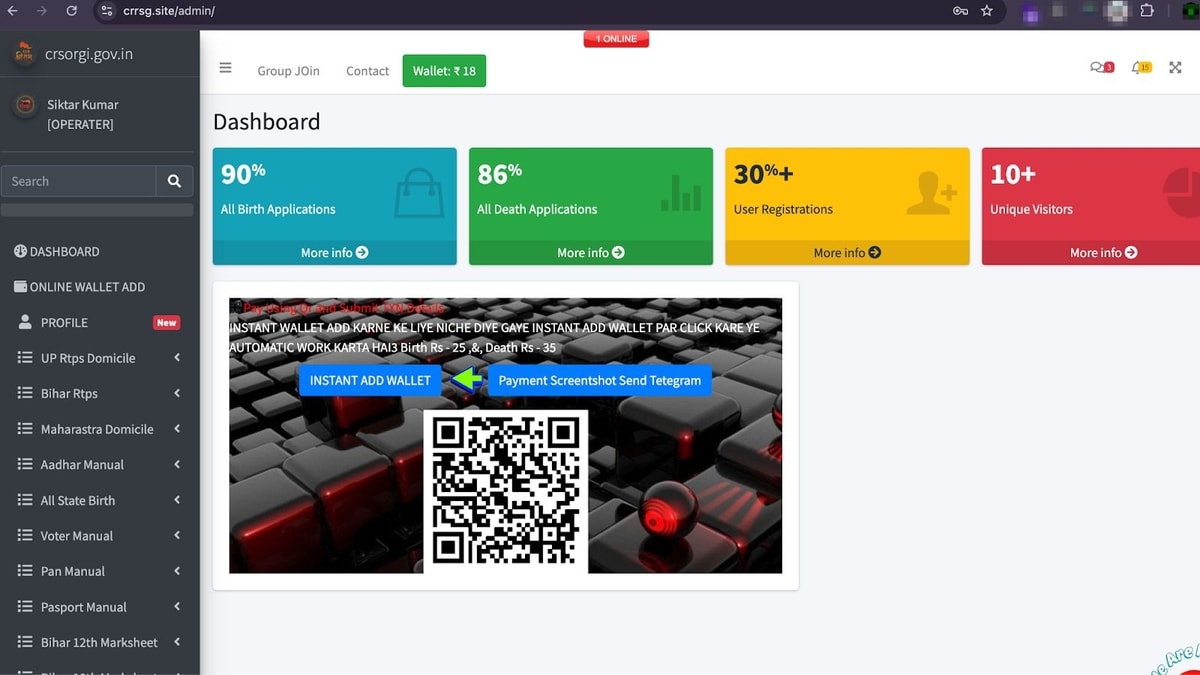Toggle the sidebar with the hamburger icon
This screenshot has height=675, width=1200.
(x=225, y=68)
